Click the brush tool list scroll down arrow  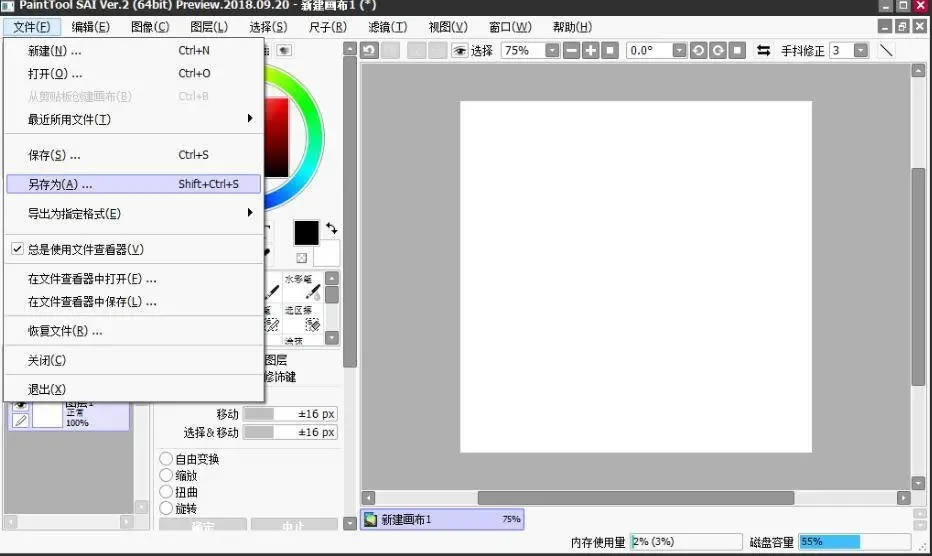[x=332, y=338]
